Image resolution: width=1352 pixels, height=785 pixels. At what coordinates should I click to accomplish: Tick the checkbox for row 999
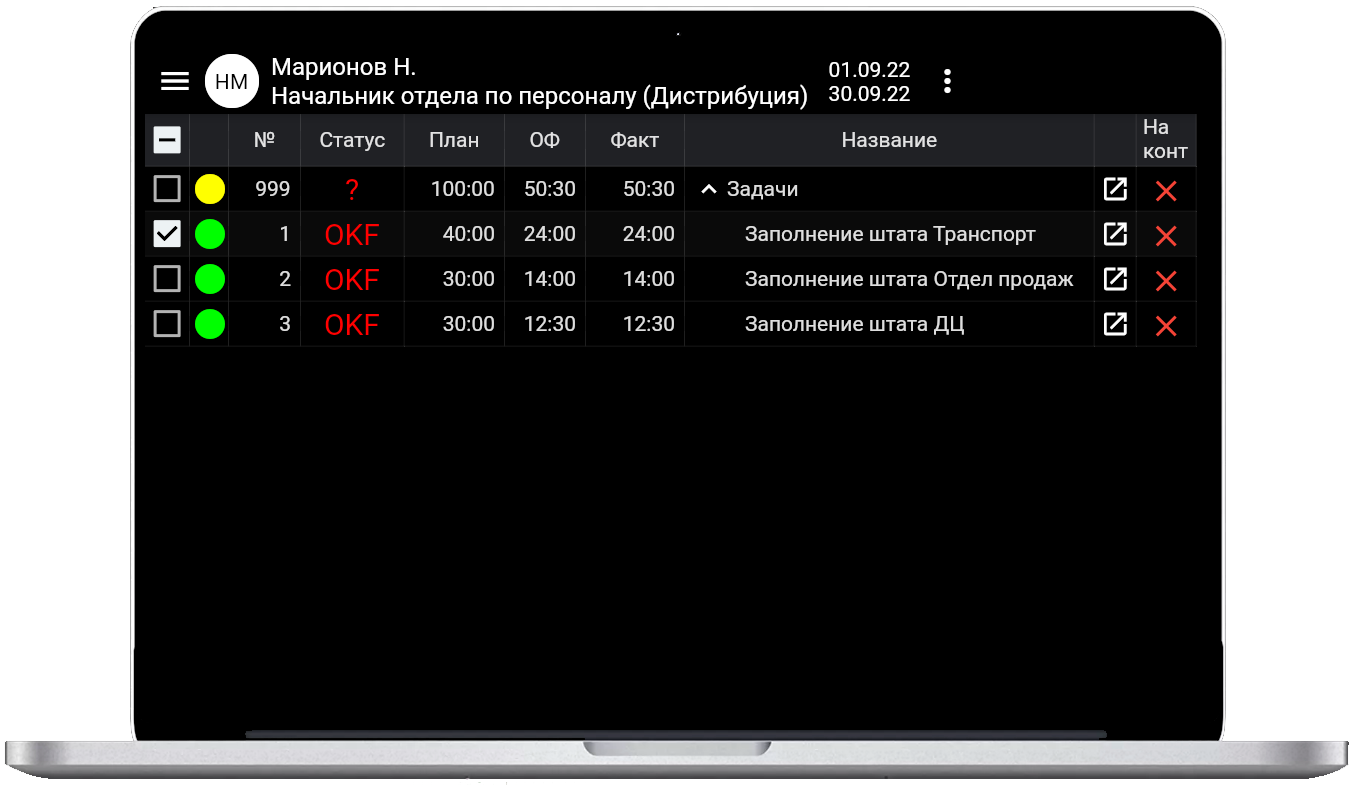[x=167, y=189]
